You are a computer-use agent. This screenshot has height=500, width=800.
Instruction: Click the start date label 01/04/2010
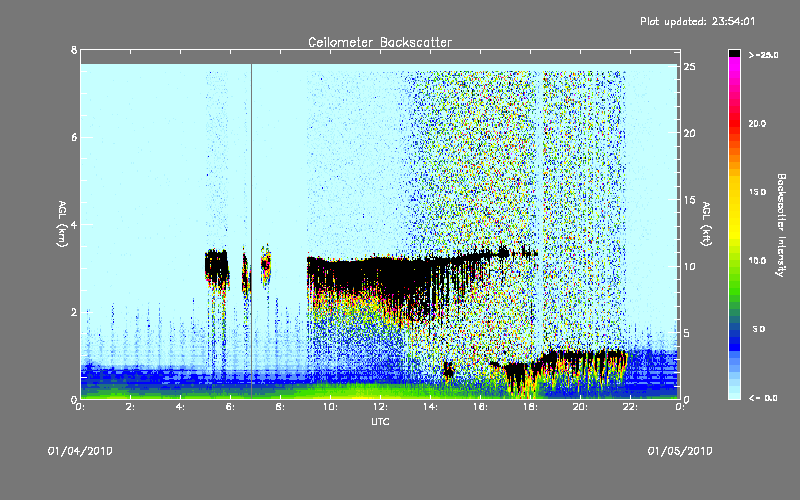coord(80,451)
